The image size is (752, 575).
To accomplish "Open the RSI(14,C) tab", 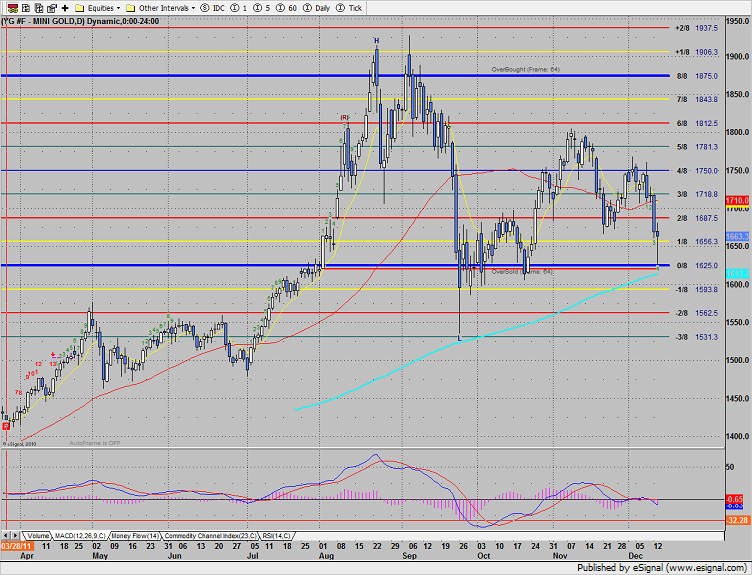I will [277, 536].
